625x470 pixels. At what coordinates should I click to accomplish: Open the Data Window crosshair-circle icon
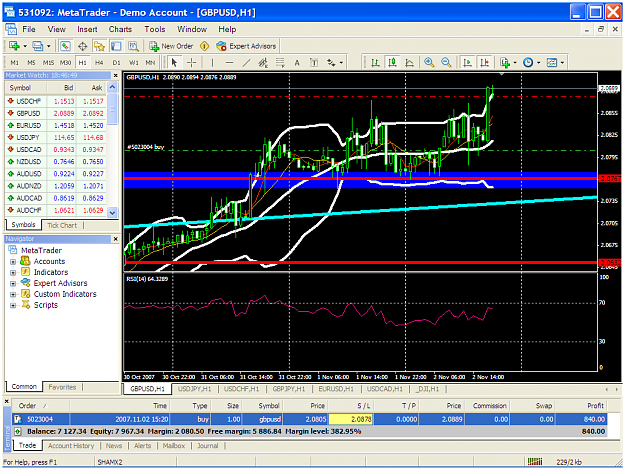[x=83, y=46]
